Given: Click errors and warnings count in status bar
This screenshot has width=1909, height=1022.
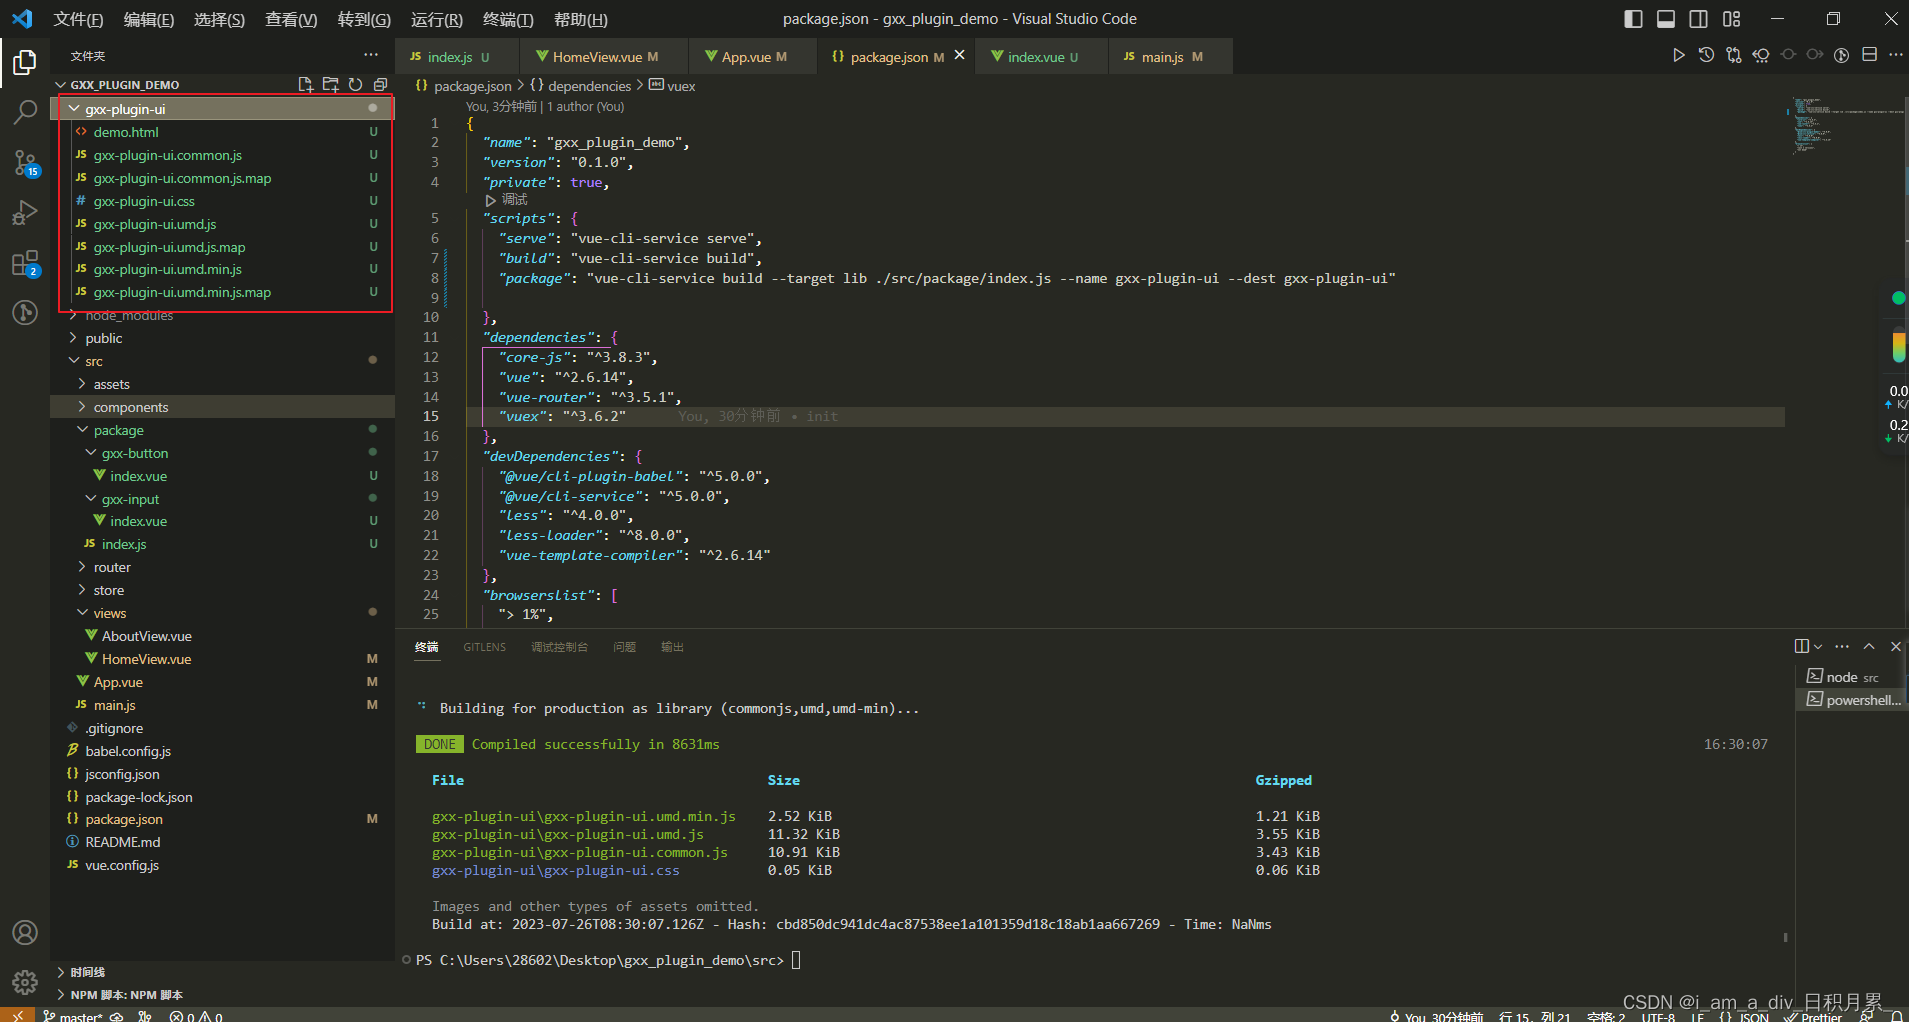Looking at the screenshot, I should (196, 1016).
